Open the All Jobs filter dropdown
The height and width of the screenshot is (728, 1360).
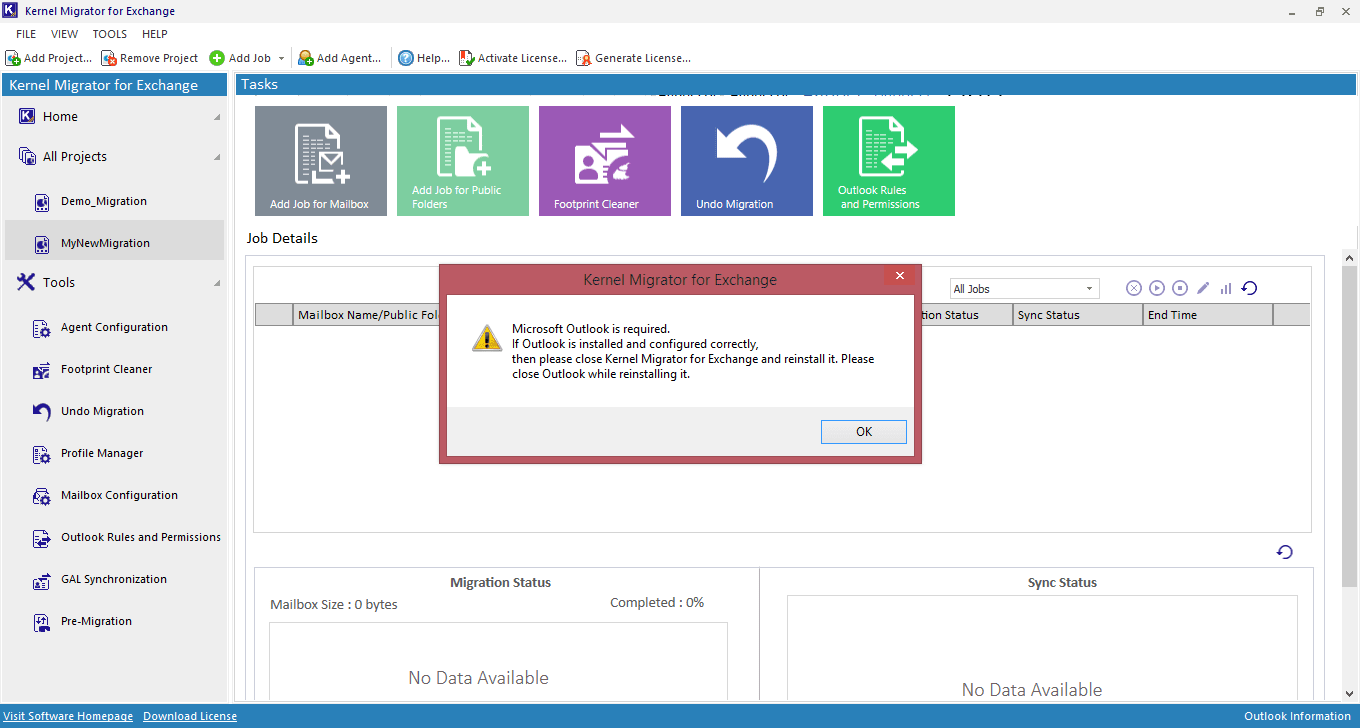(x=1024, y=289)
